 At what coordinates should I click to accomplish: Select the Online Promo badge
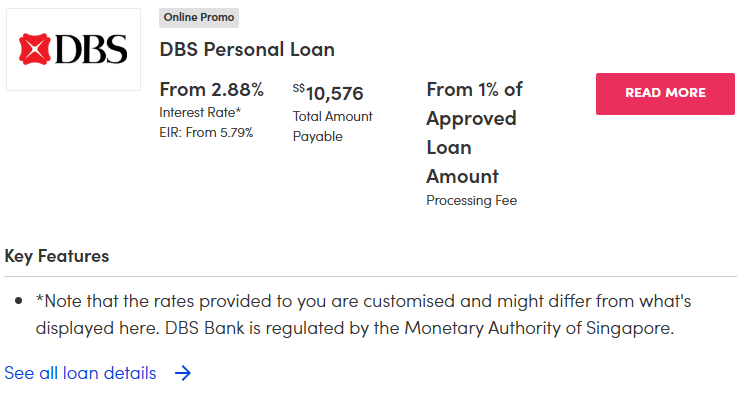(199, 18)
